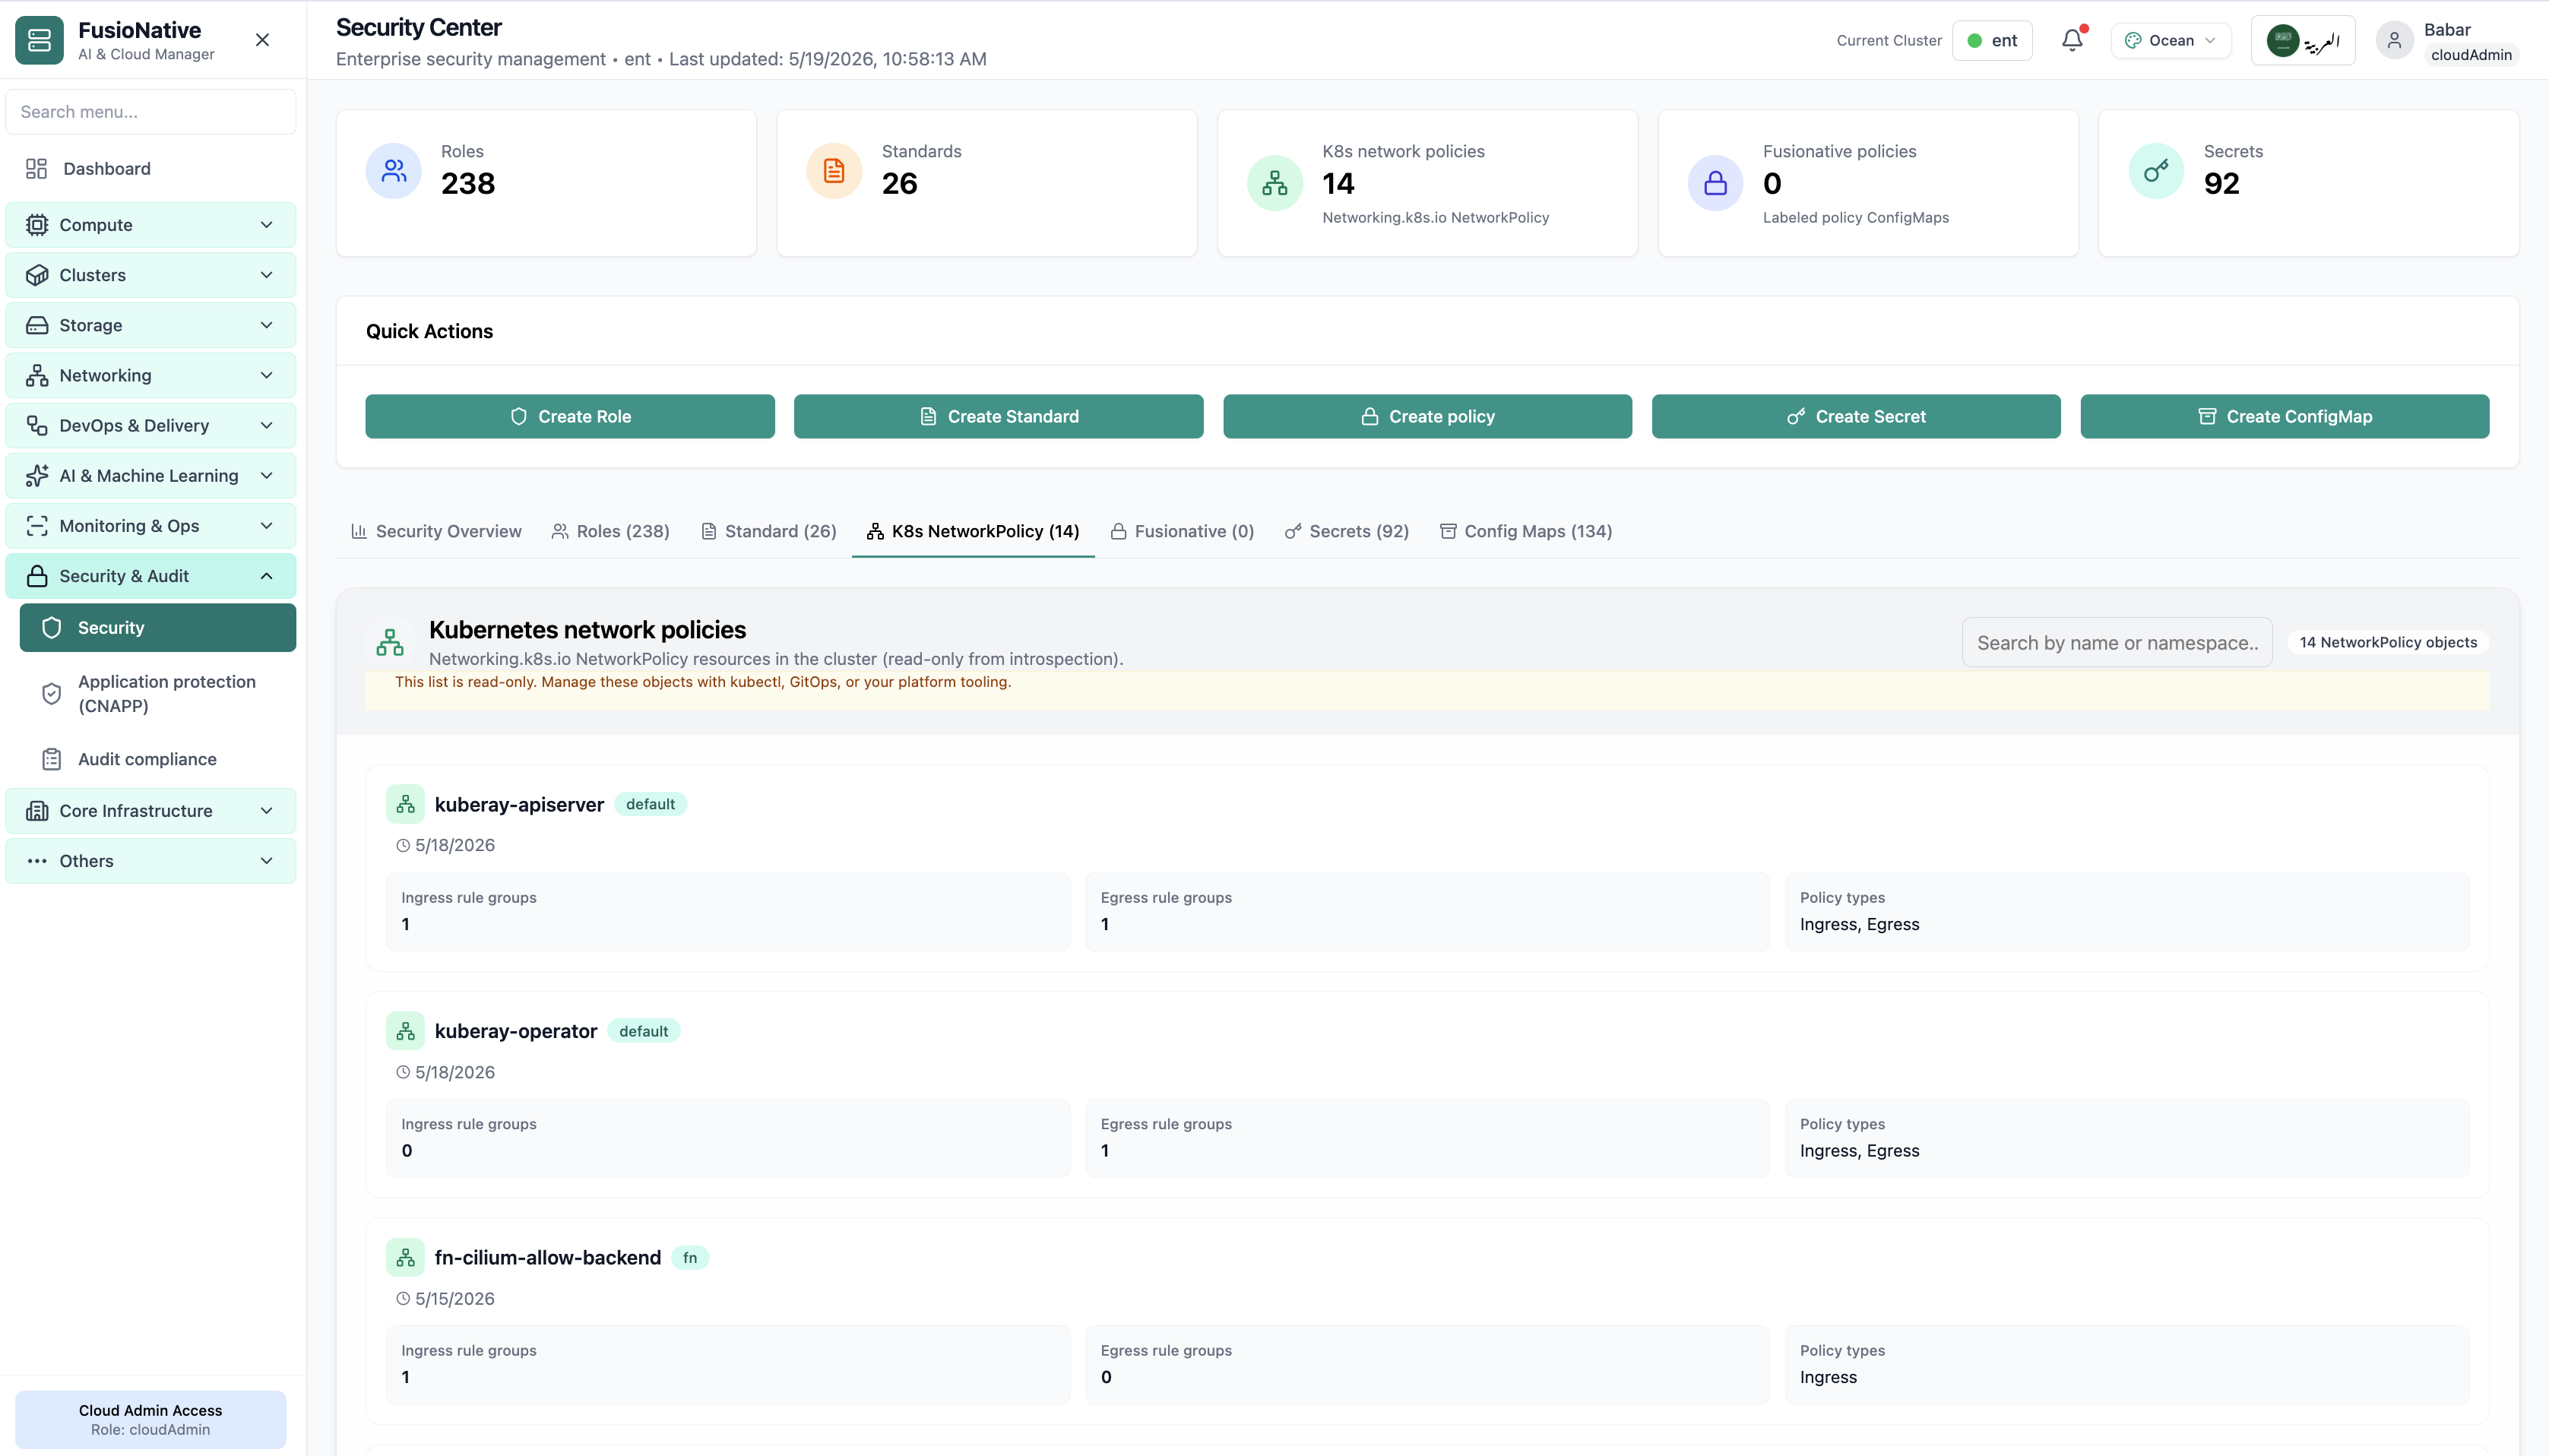Focus the Search menu input field
Image resolution: width=2549 pixels, height=1456 pixels.
[151, 112]
